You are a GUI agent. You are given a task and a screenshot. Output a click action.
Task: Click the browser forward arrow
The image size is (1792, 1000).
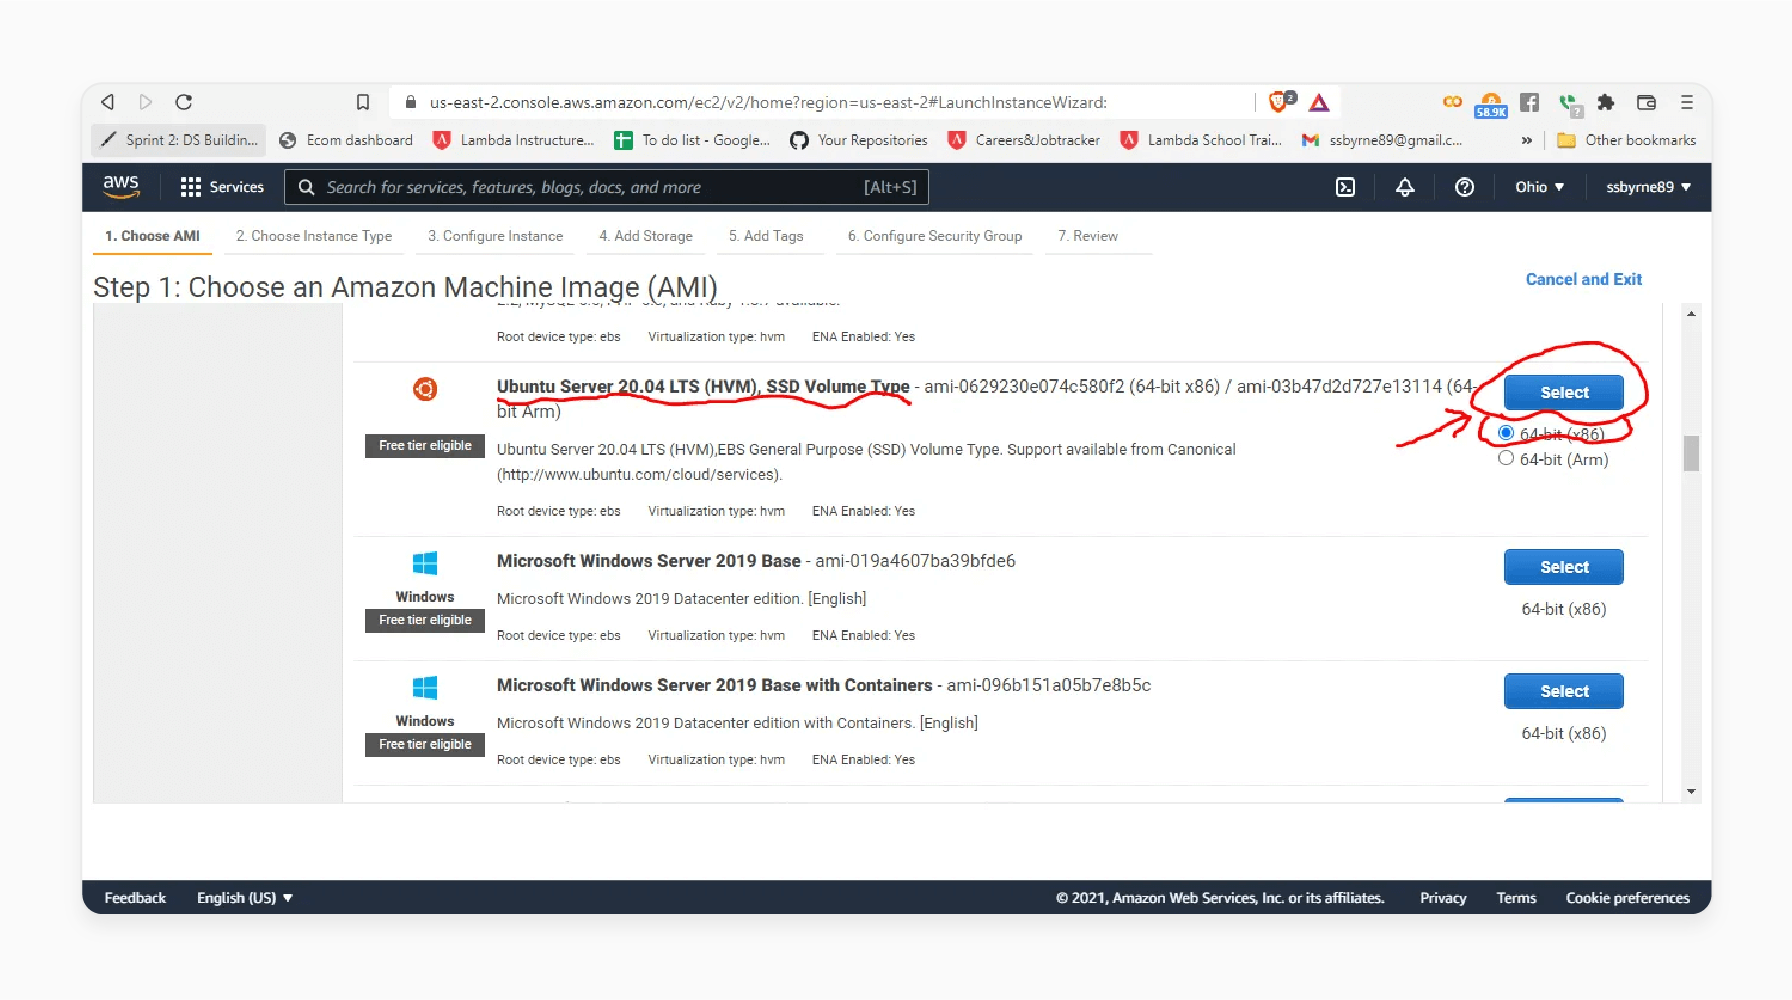click(146, 102)
